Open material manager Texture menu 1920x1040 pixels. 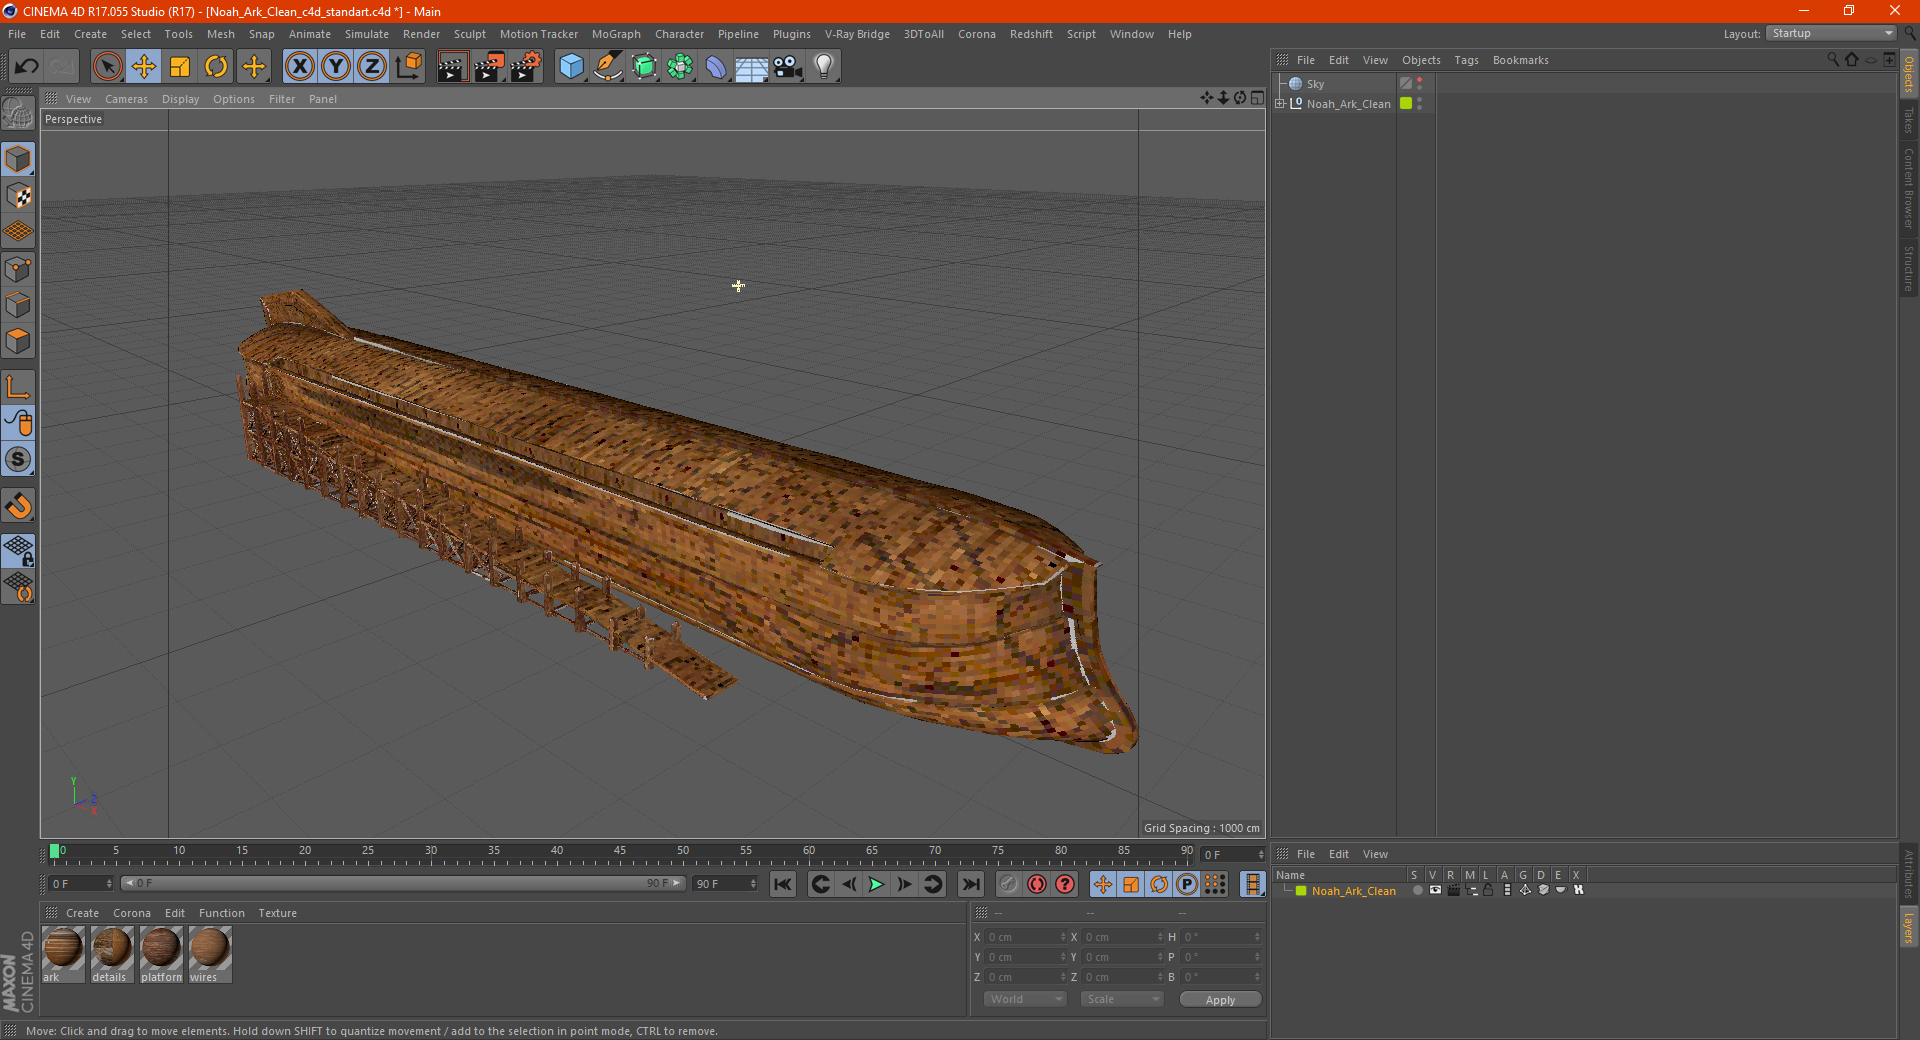tap(277, 913)
